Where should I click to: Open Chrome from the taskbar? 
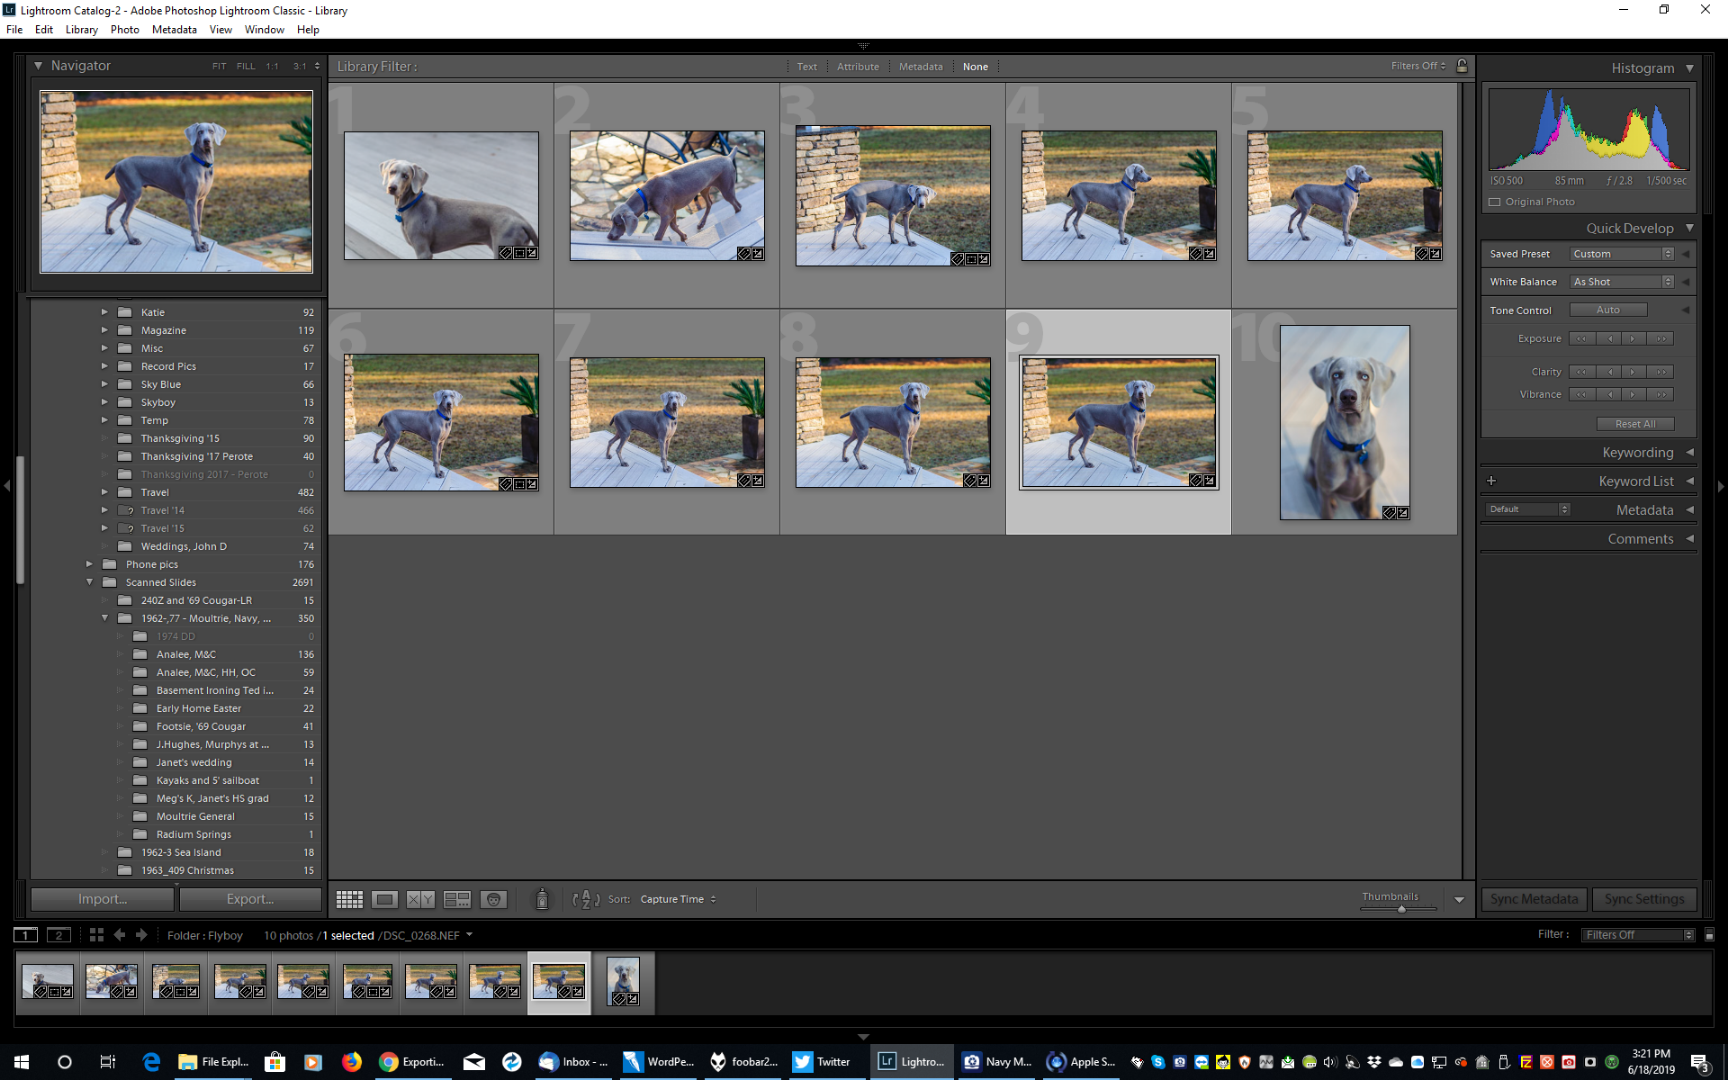coord(411,1062)
